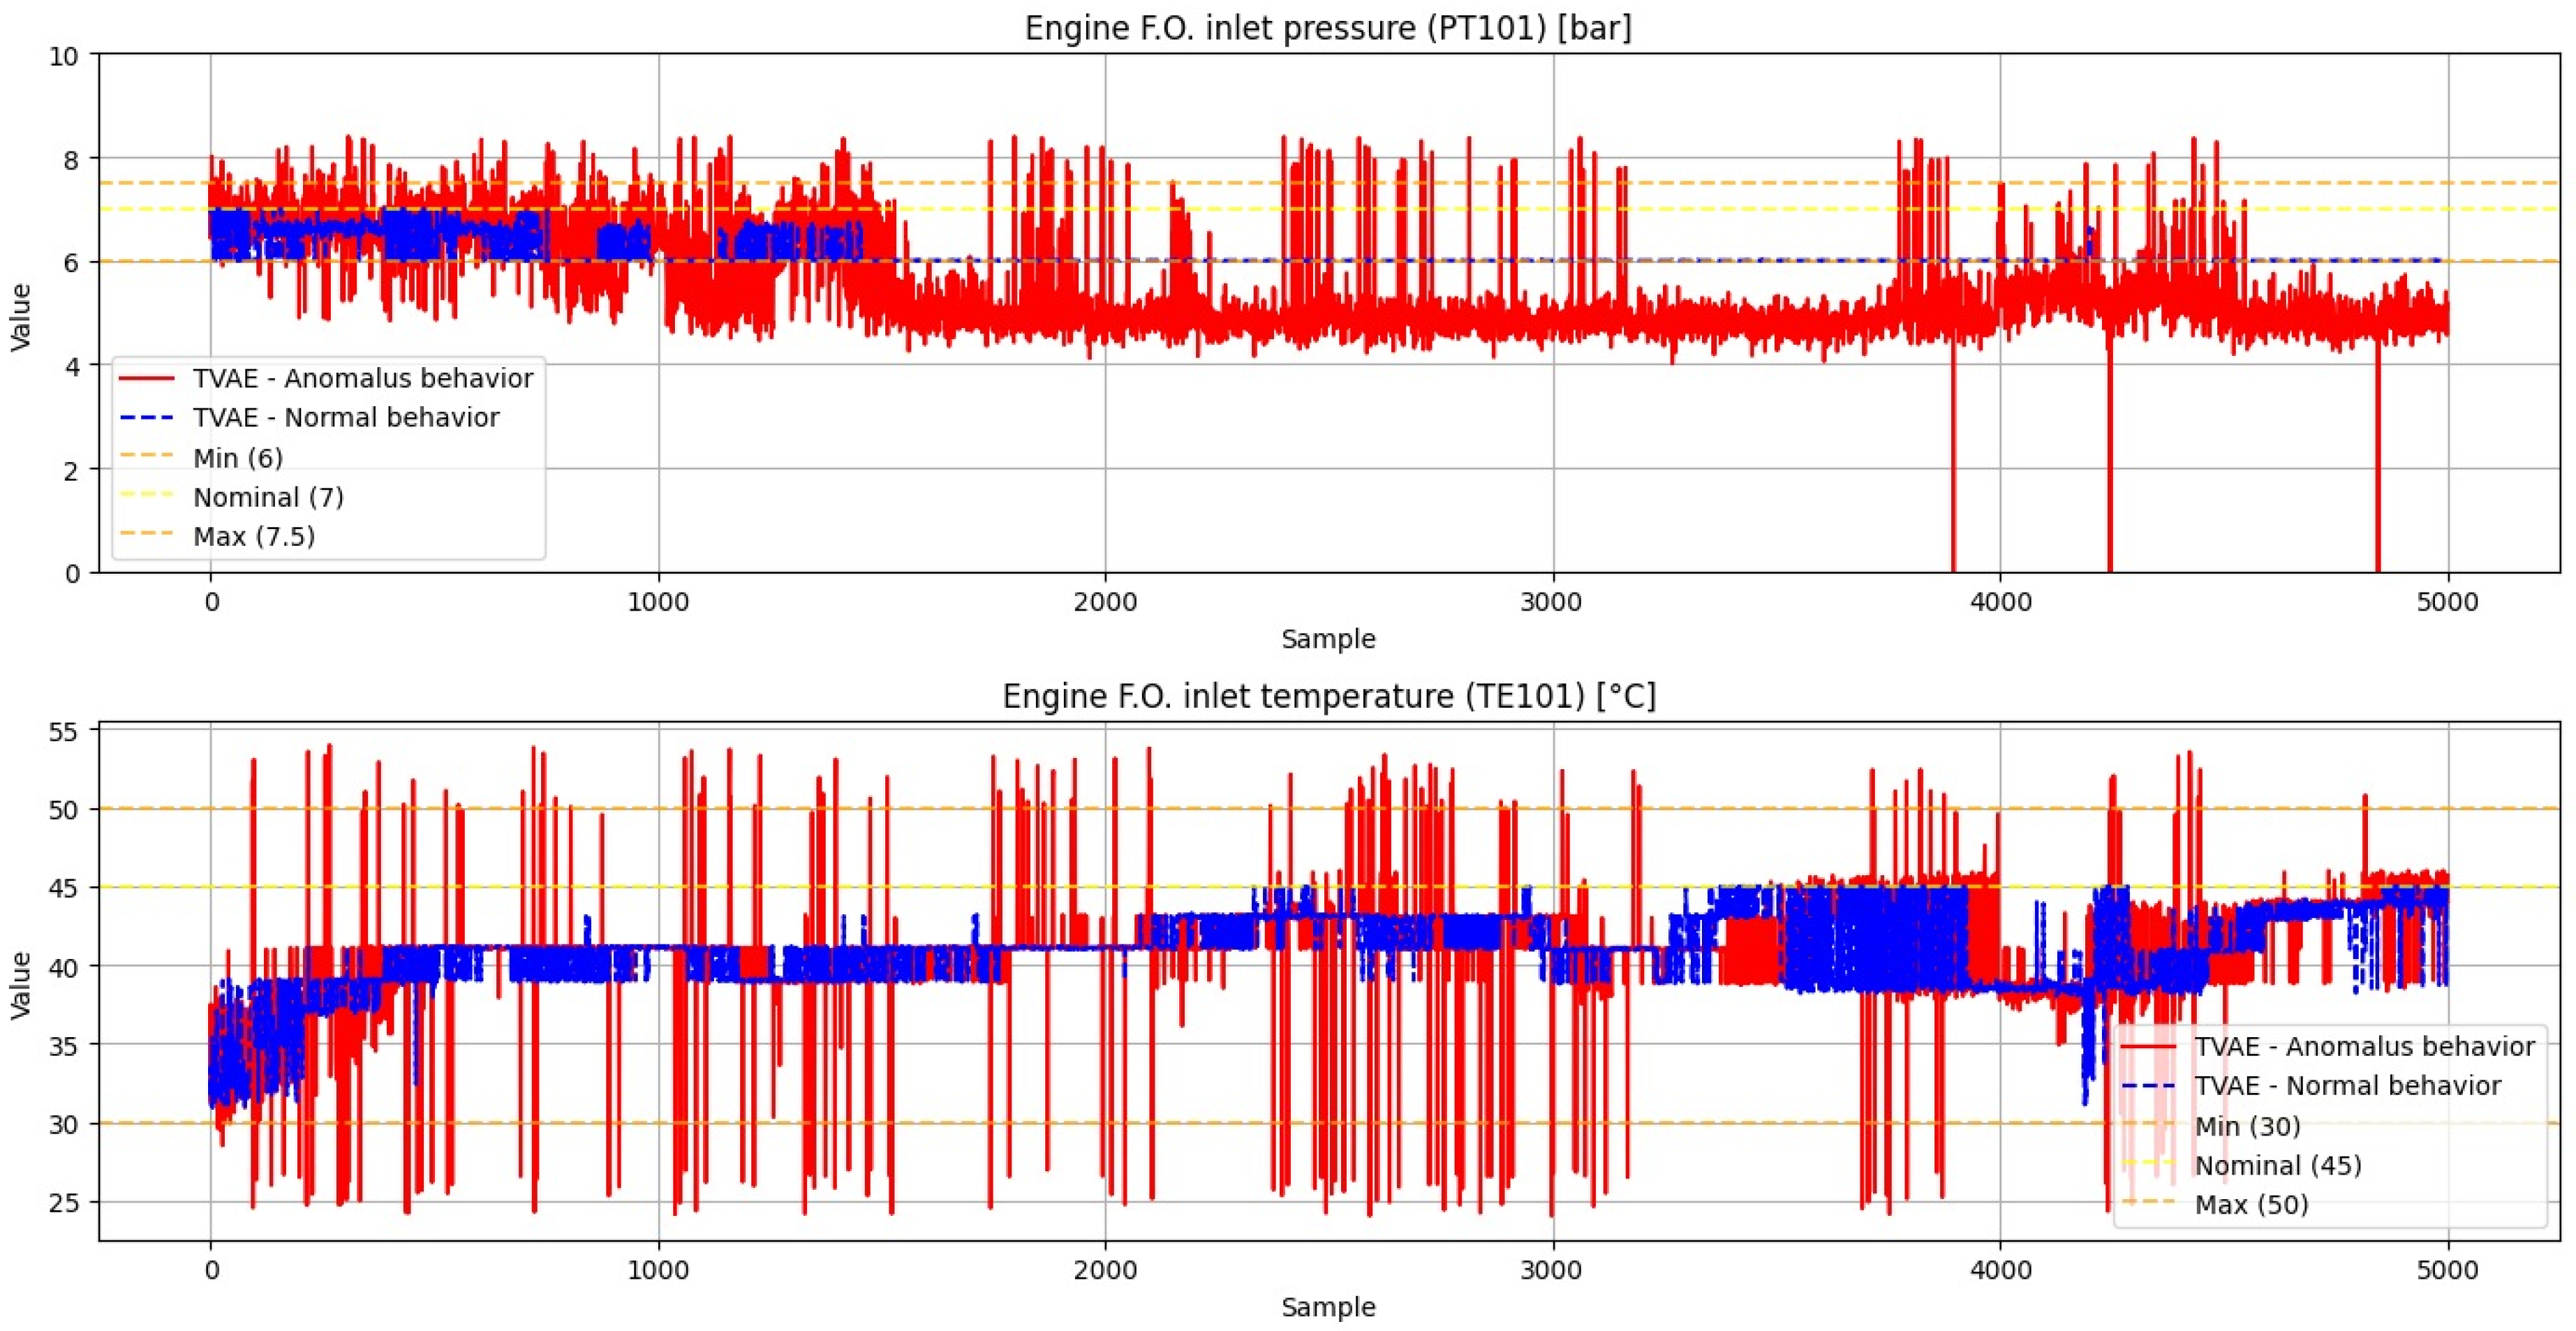Screen dimensions: 2576x1331
Task: Click 'TVAE - Anomalus behavior' in bottom legend
Action: pyautogui.click(x=2364, y=1046)
